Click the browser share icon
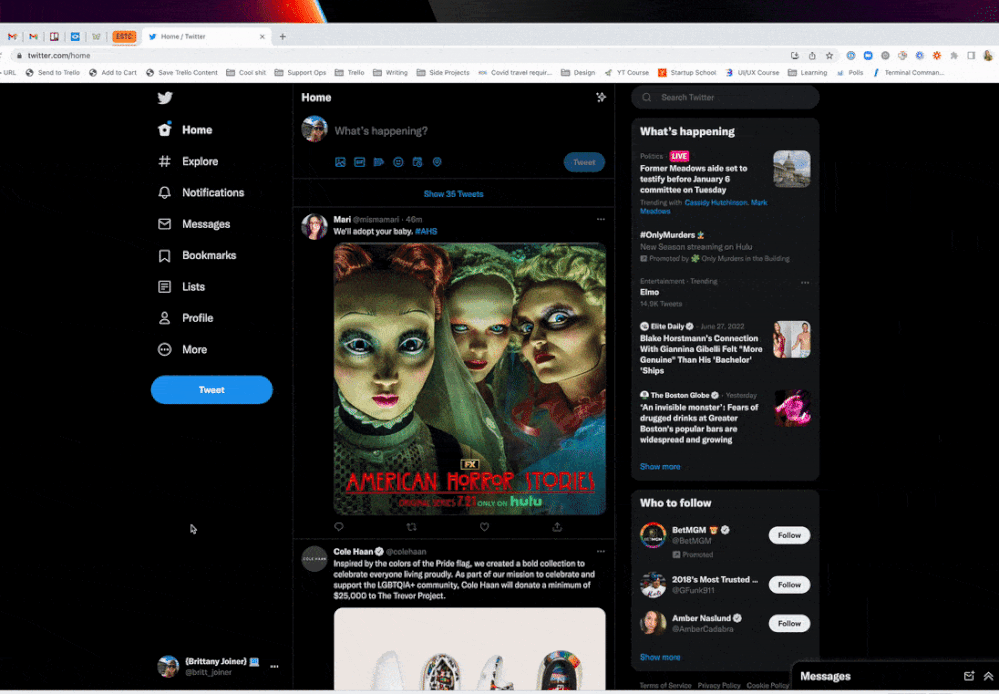 812,55
